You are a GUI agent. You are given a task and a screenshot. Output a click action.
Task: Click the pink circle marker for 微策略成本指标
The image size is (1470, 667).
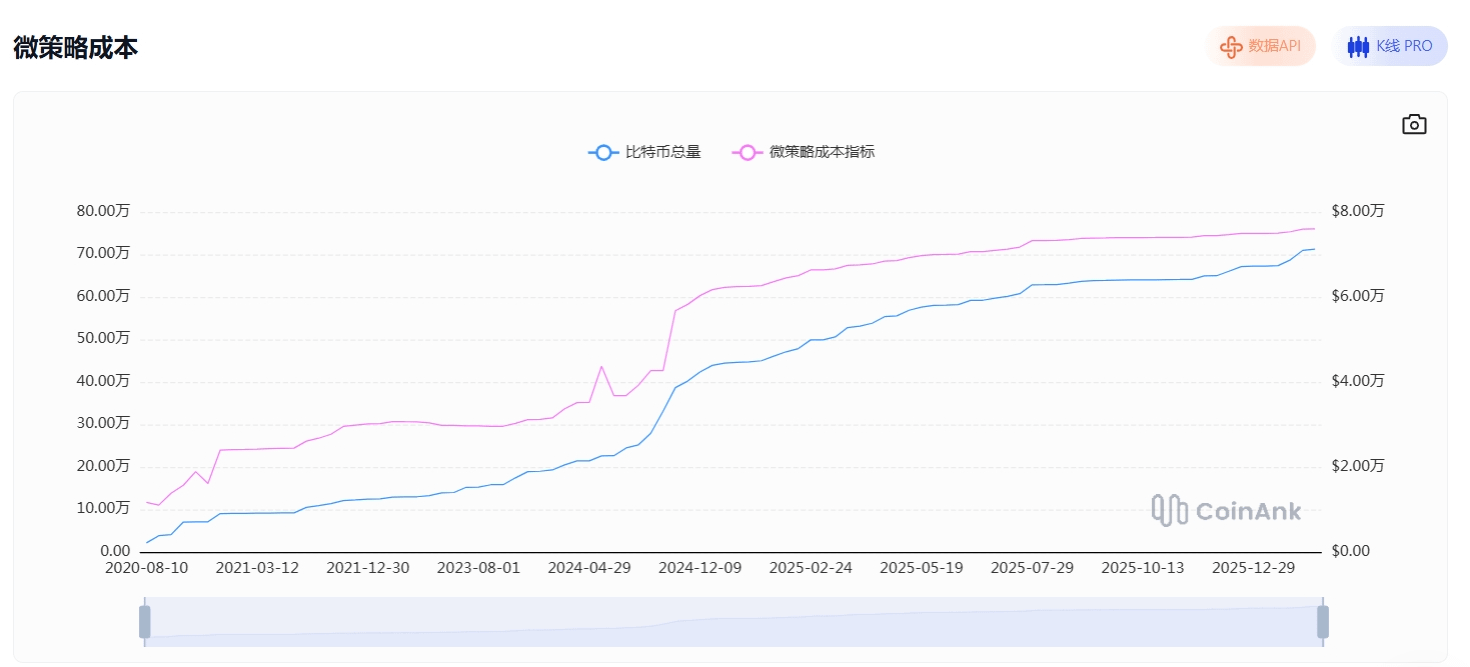point(746,152)
